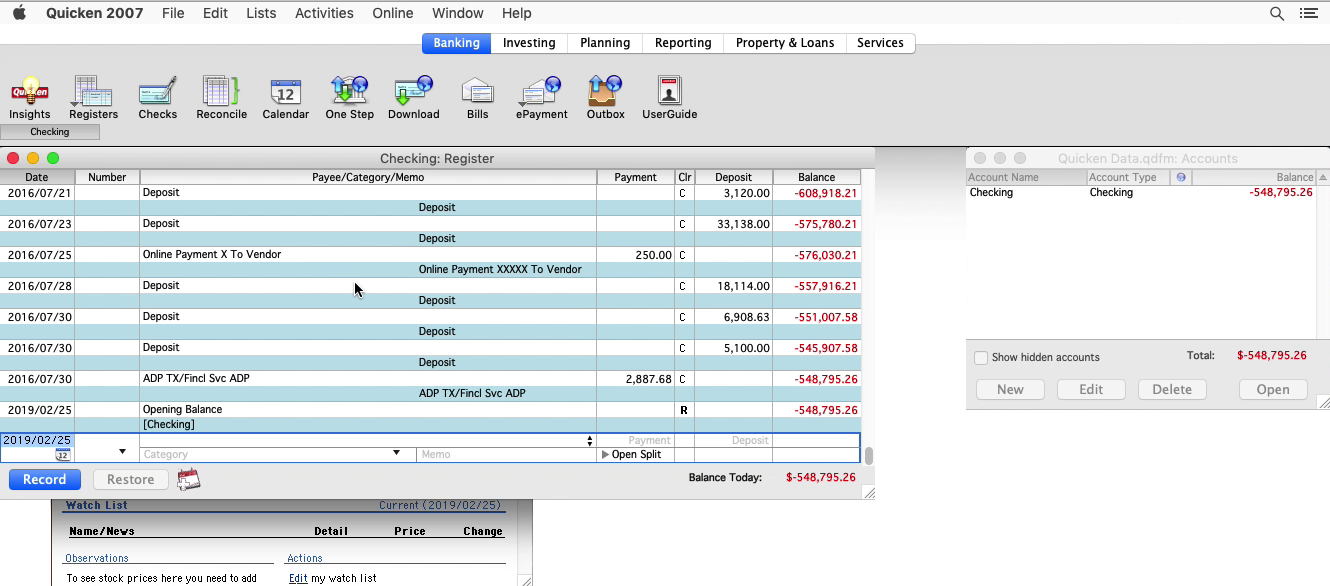Open the Lists menu

click(261, 13)
